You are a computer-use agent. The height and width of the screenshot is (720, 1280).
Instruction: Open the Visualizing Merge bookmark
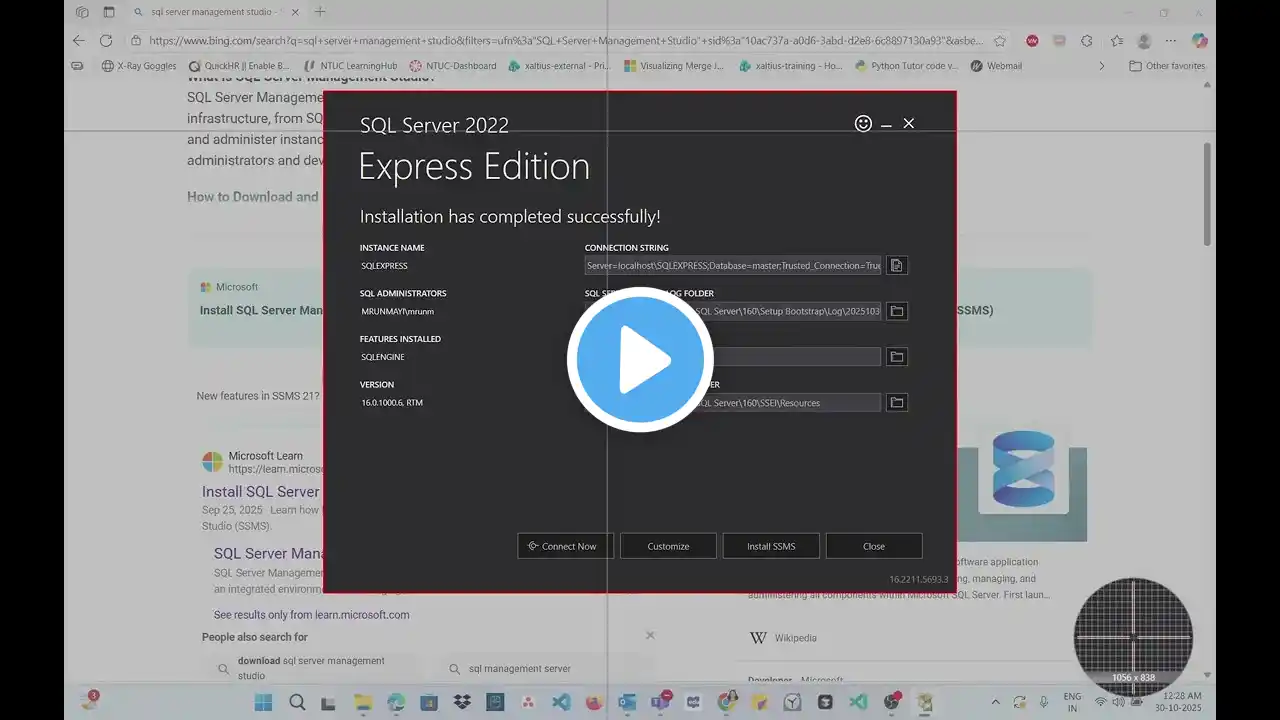(x=674, y=66)
